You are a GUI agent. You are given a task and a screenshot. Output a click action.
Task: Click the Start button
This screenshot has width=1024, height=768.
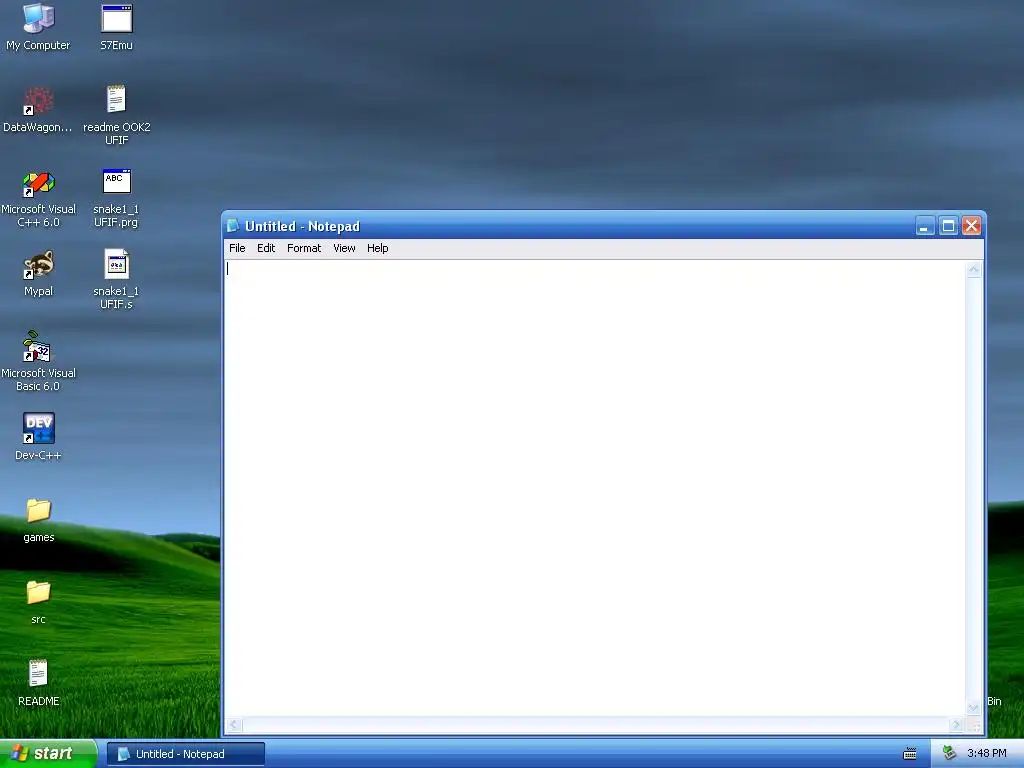pos(48,754)
